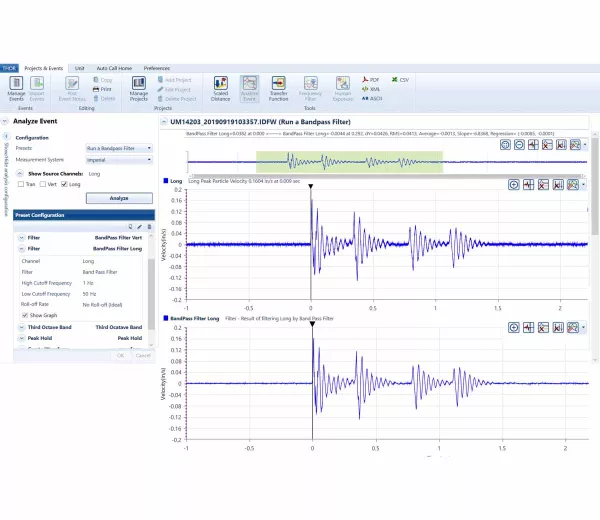Expand the BandPass Filter Vert row
Image resolution: width=600 pixels, height=520 pixels.
pos(21,238)
